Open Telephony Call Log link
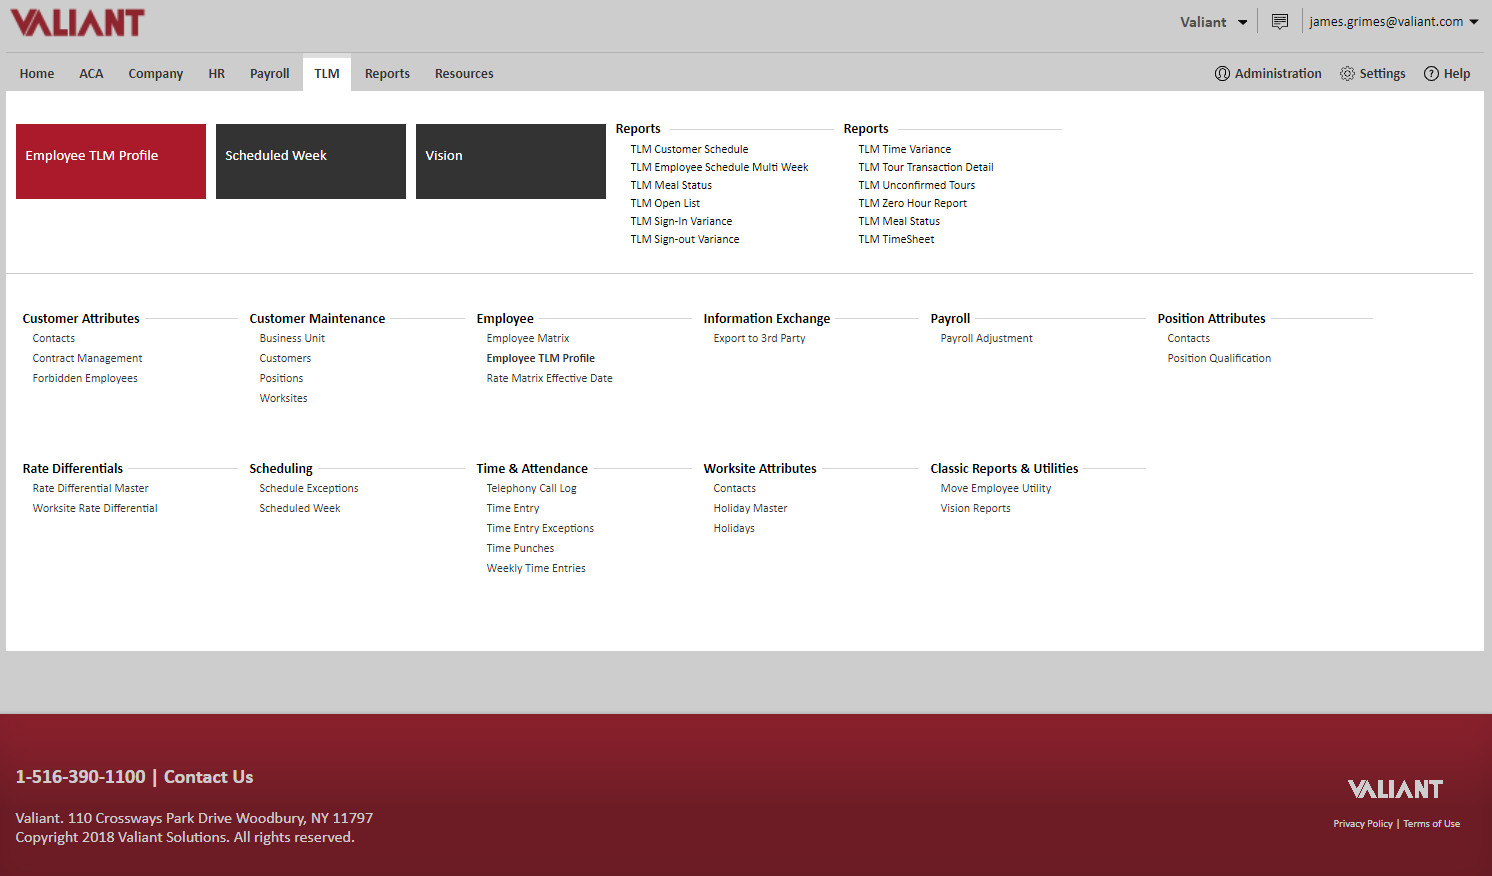This screenshot has width=1492, height=876. point(531,488)
